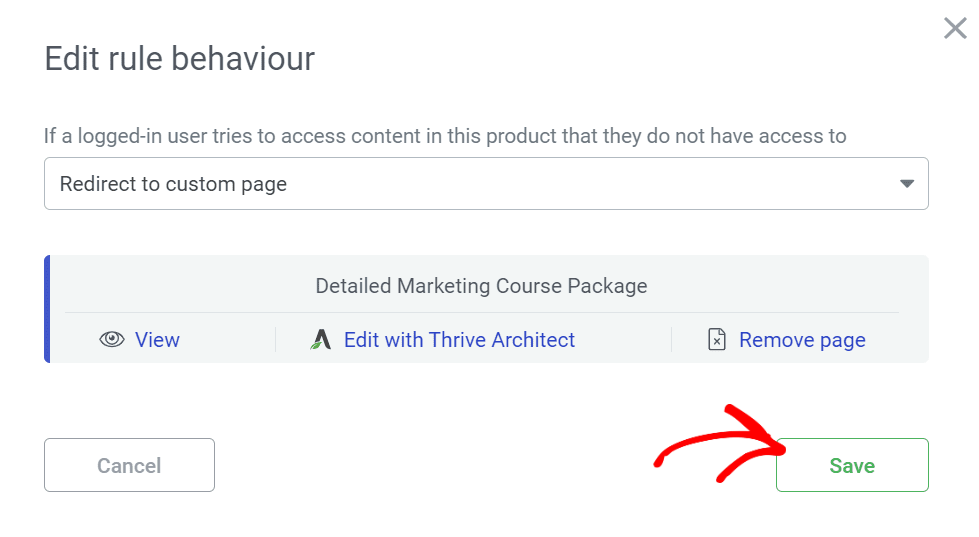This screenshot has width=979, height=537.
Task: Click the Detailed Marketing Course Package title
Action: coord(481,286)
